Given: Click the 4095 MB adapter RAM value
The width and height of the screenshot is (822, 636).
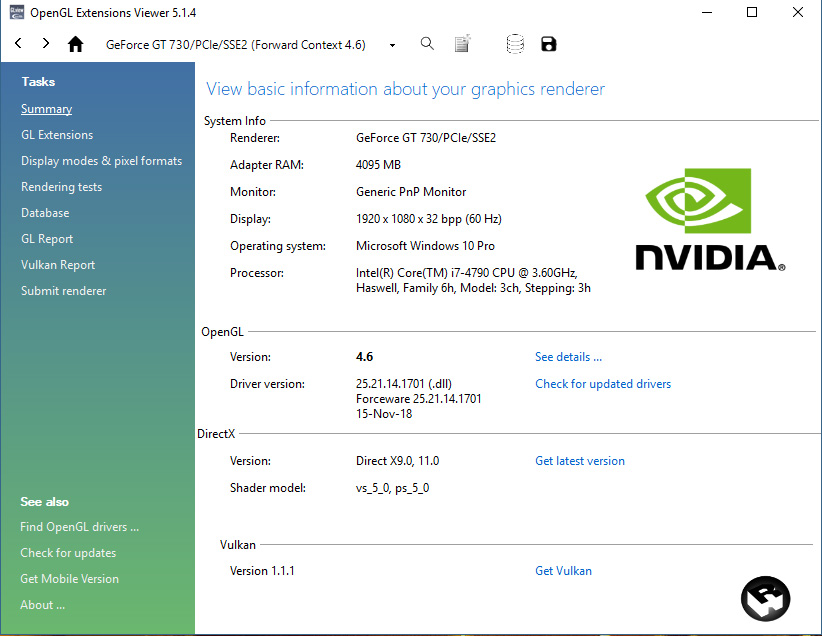Looking at the screenshot, I should click(x=378, y=165).
